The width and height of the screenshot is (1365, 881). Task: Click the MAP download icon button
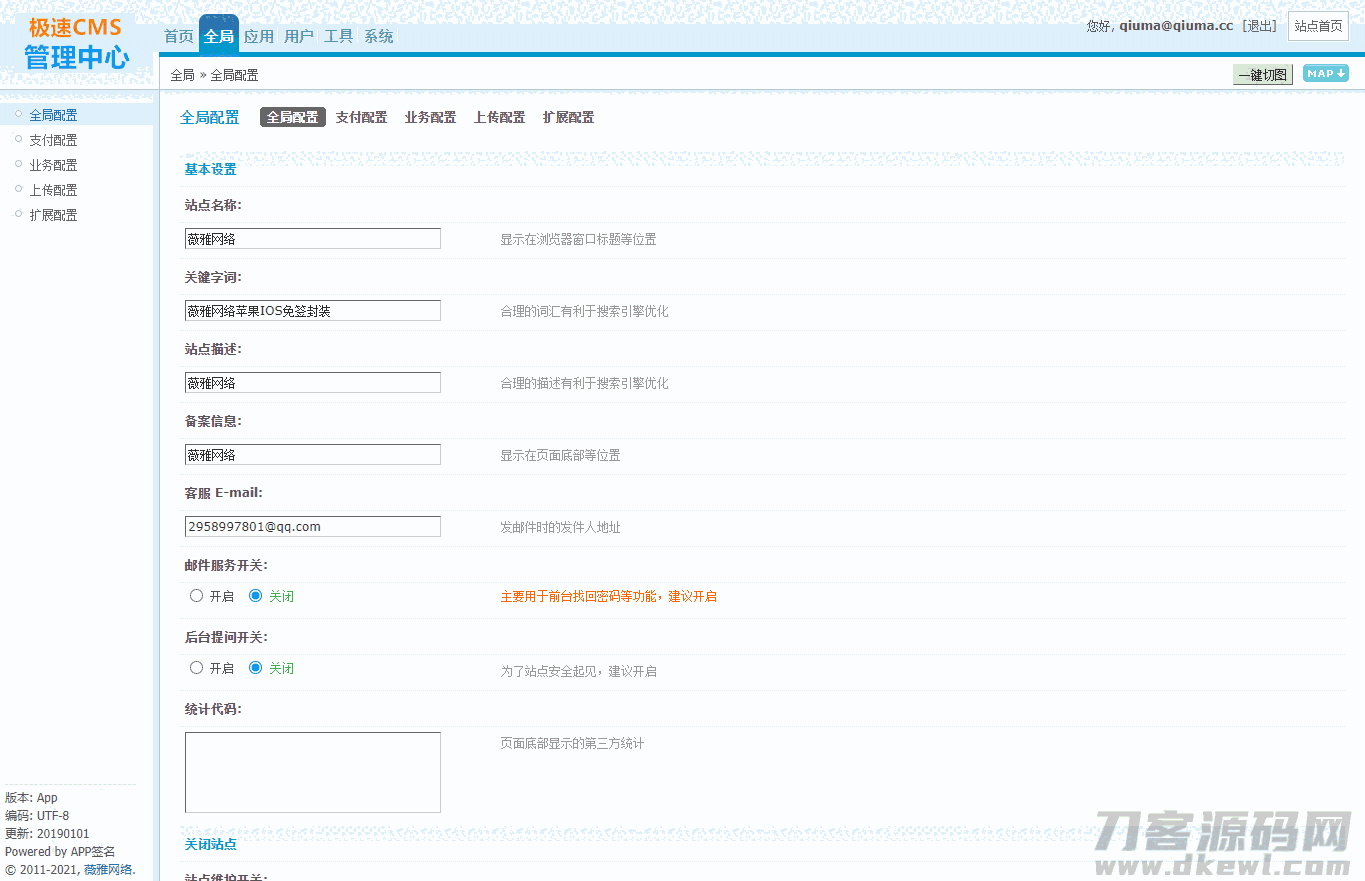pyautogui.click(x=1325, y=74)
